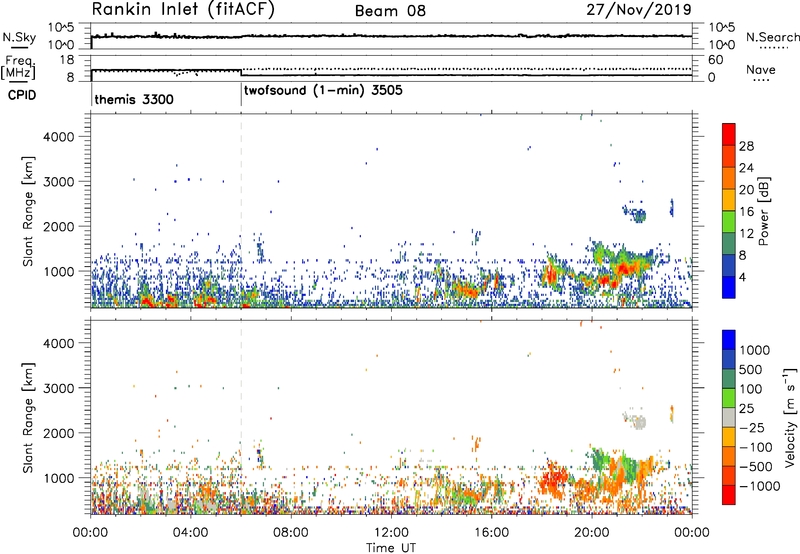This screenshot has width=800, height=554.
Task: Pick the red bottom segment of velocity colorbar
Action: (729, 495)
